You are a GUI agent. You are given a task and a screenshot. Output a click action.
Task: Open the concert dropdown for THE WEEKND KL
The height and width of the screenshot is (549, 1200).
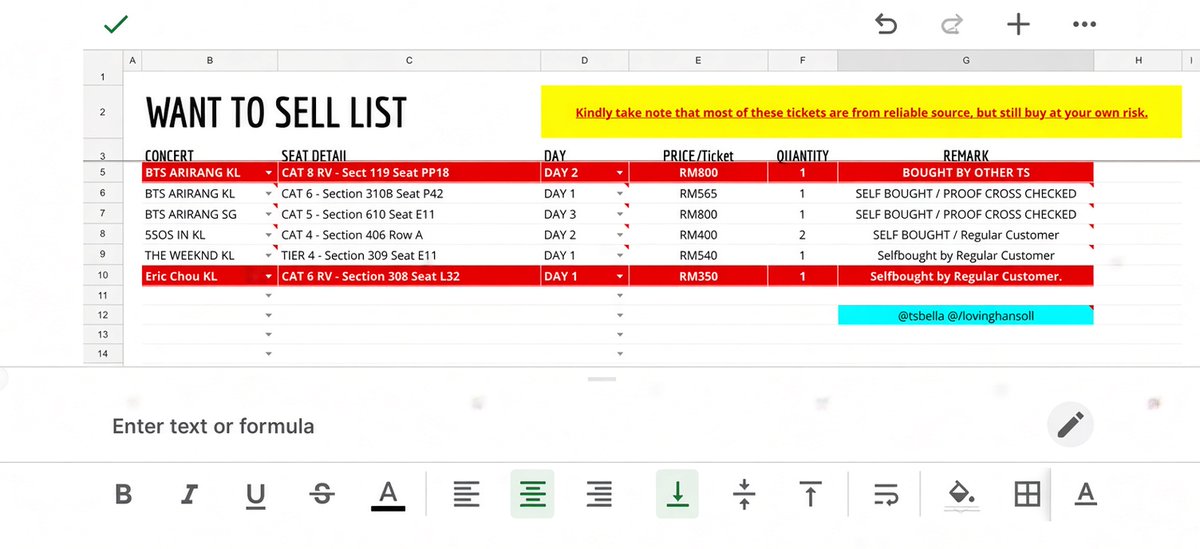click(268, 256)
